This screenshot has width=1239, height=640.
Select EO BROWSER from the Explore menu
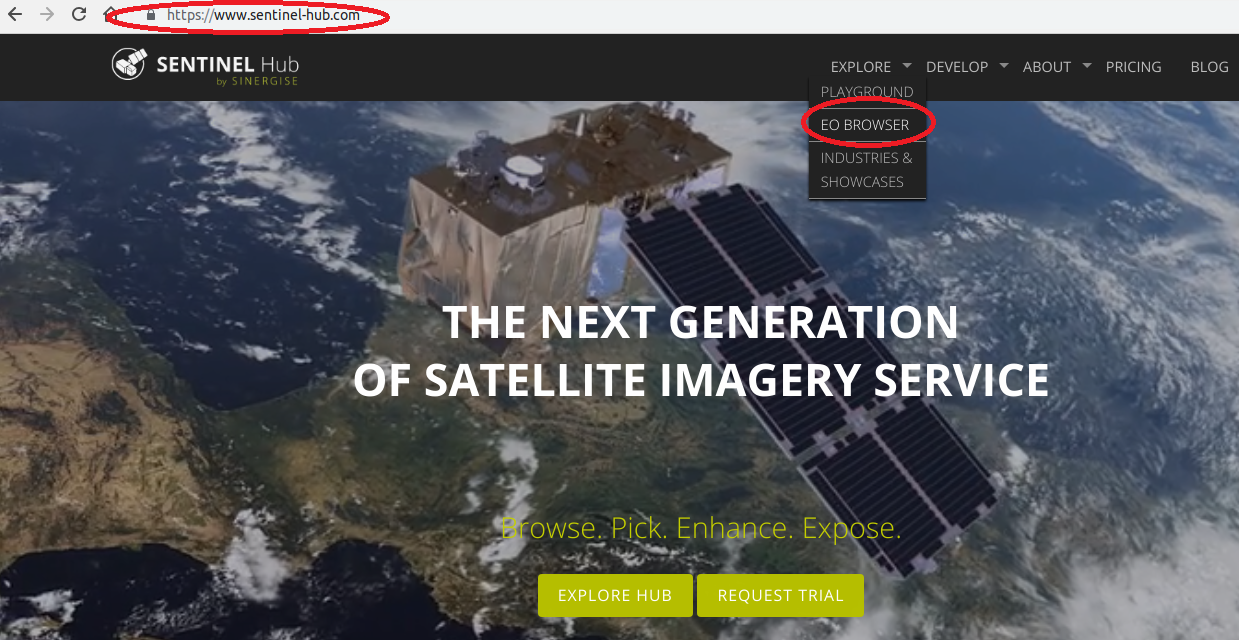tap(865, 125)
